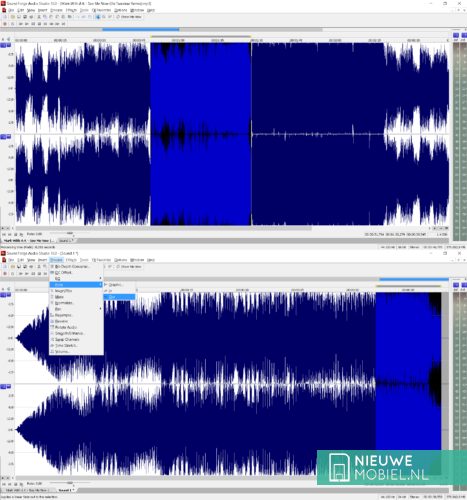The height and width of the screenshot is (500, 467).
Task: Select Rotate Audio in Process menu
Action: coord(76,327)
